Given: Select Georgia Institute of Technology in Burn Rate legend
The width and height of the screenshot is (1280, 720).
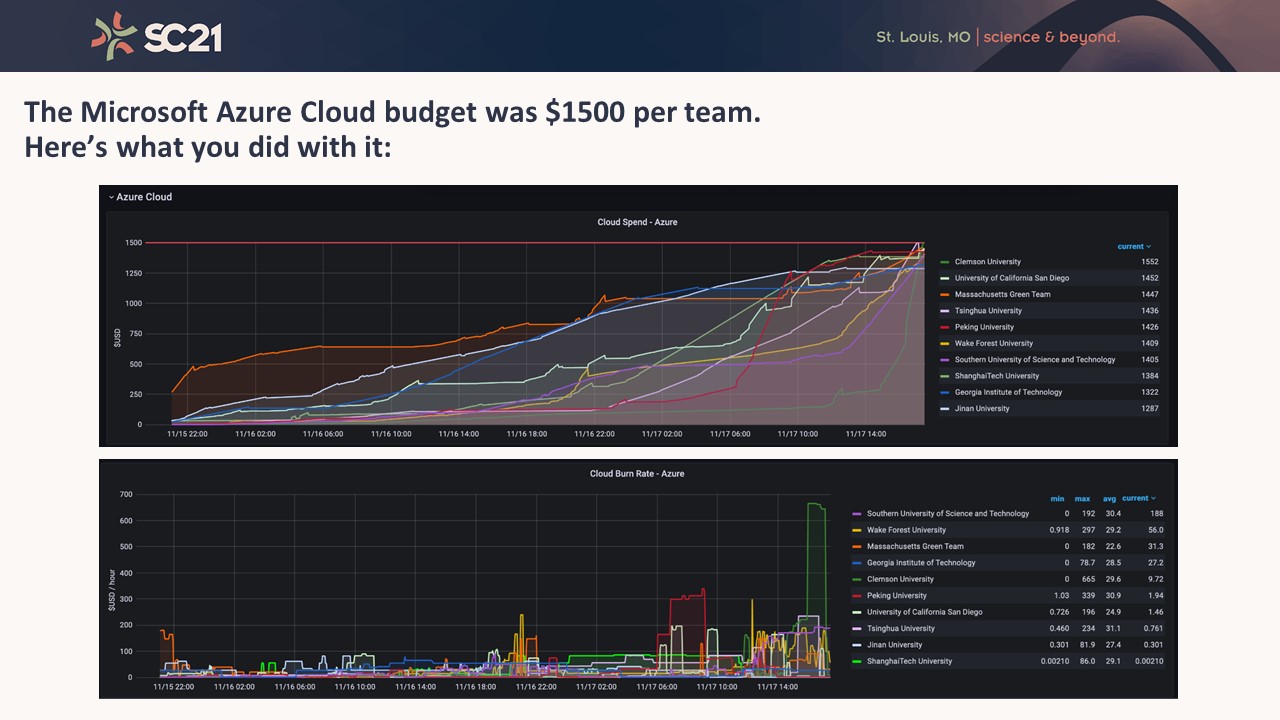Looking at the screenshot, I should click(x=921, y=562).
